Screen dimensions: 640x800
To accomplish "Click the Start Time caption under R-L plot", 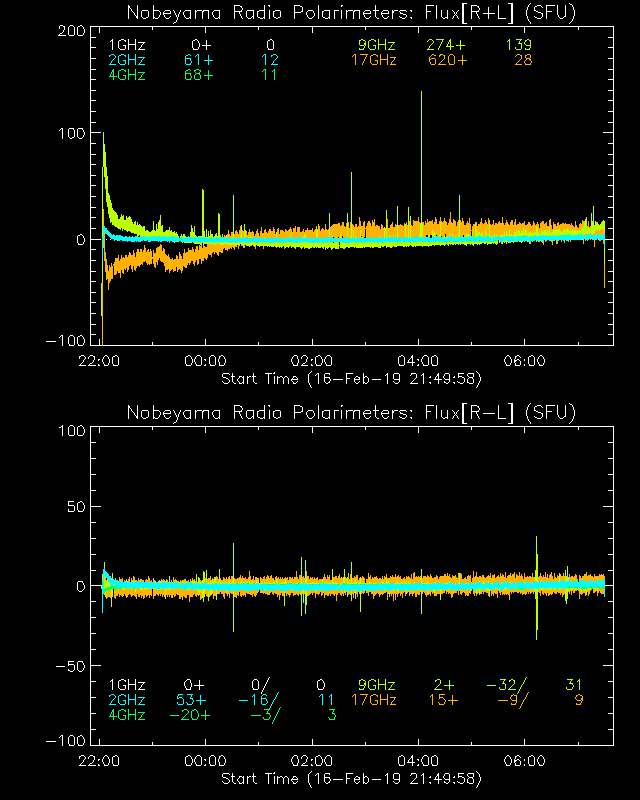I will click(351, 779).
